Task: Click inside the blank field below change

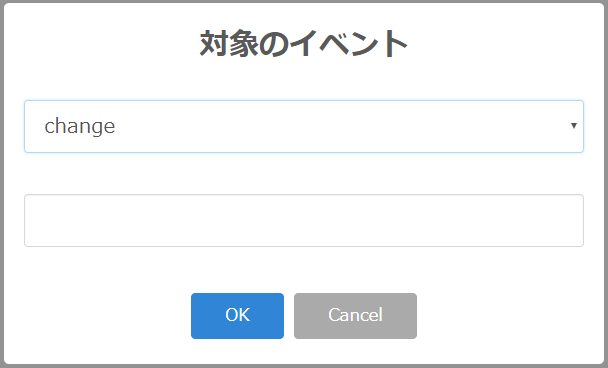Action: coord(304,220)
